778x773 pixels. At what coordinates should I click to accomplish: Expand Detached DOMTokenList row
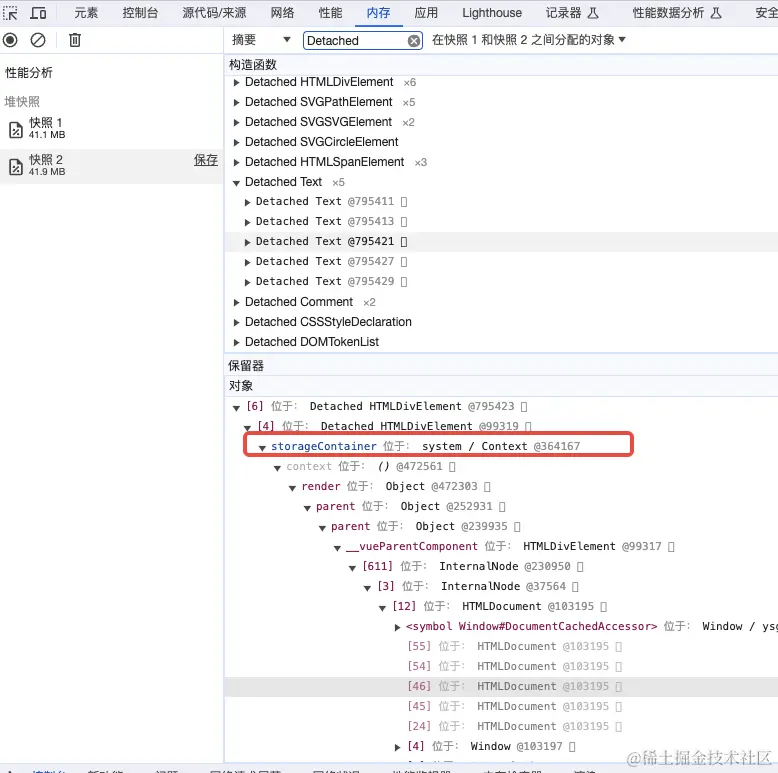click(x=237, y=342)
